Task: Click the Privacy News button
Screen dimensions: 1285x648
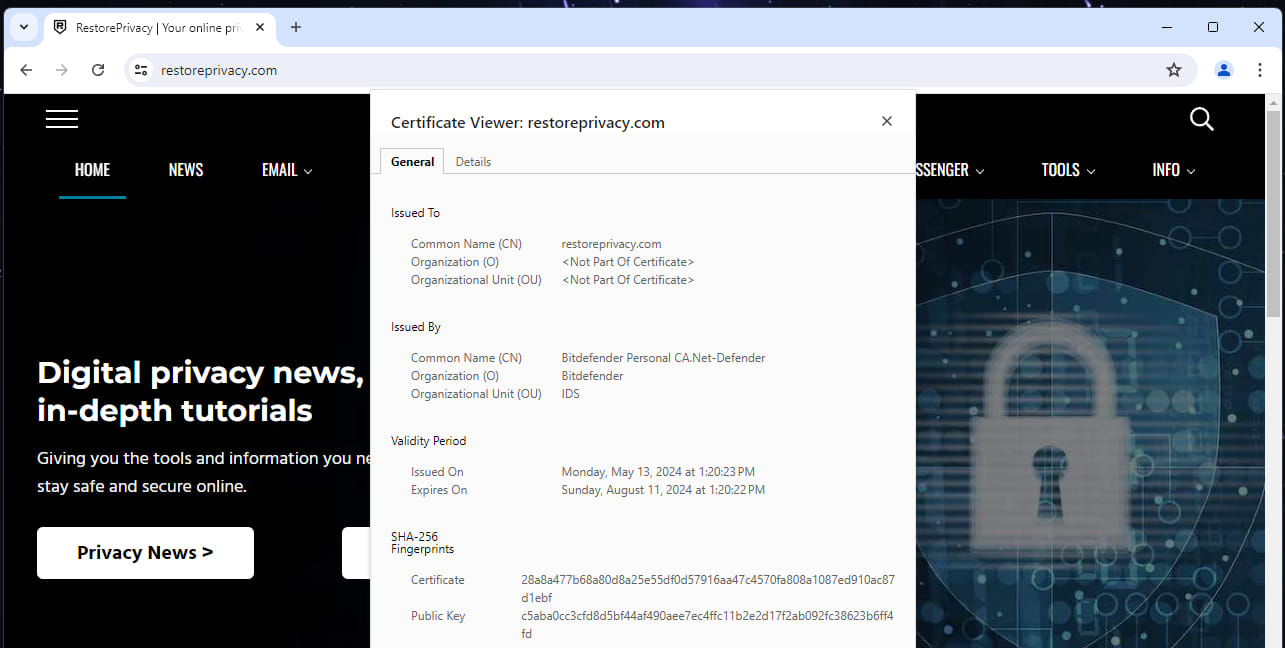Action: click(144, 552)
